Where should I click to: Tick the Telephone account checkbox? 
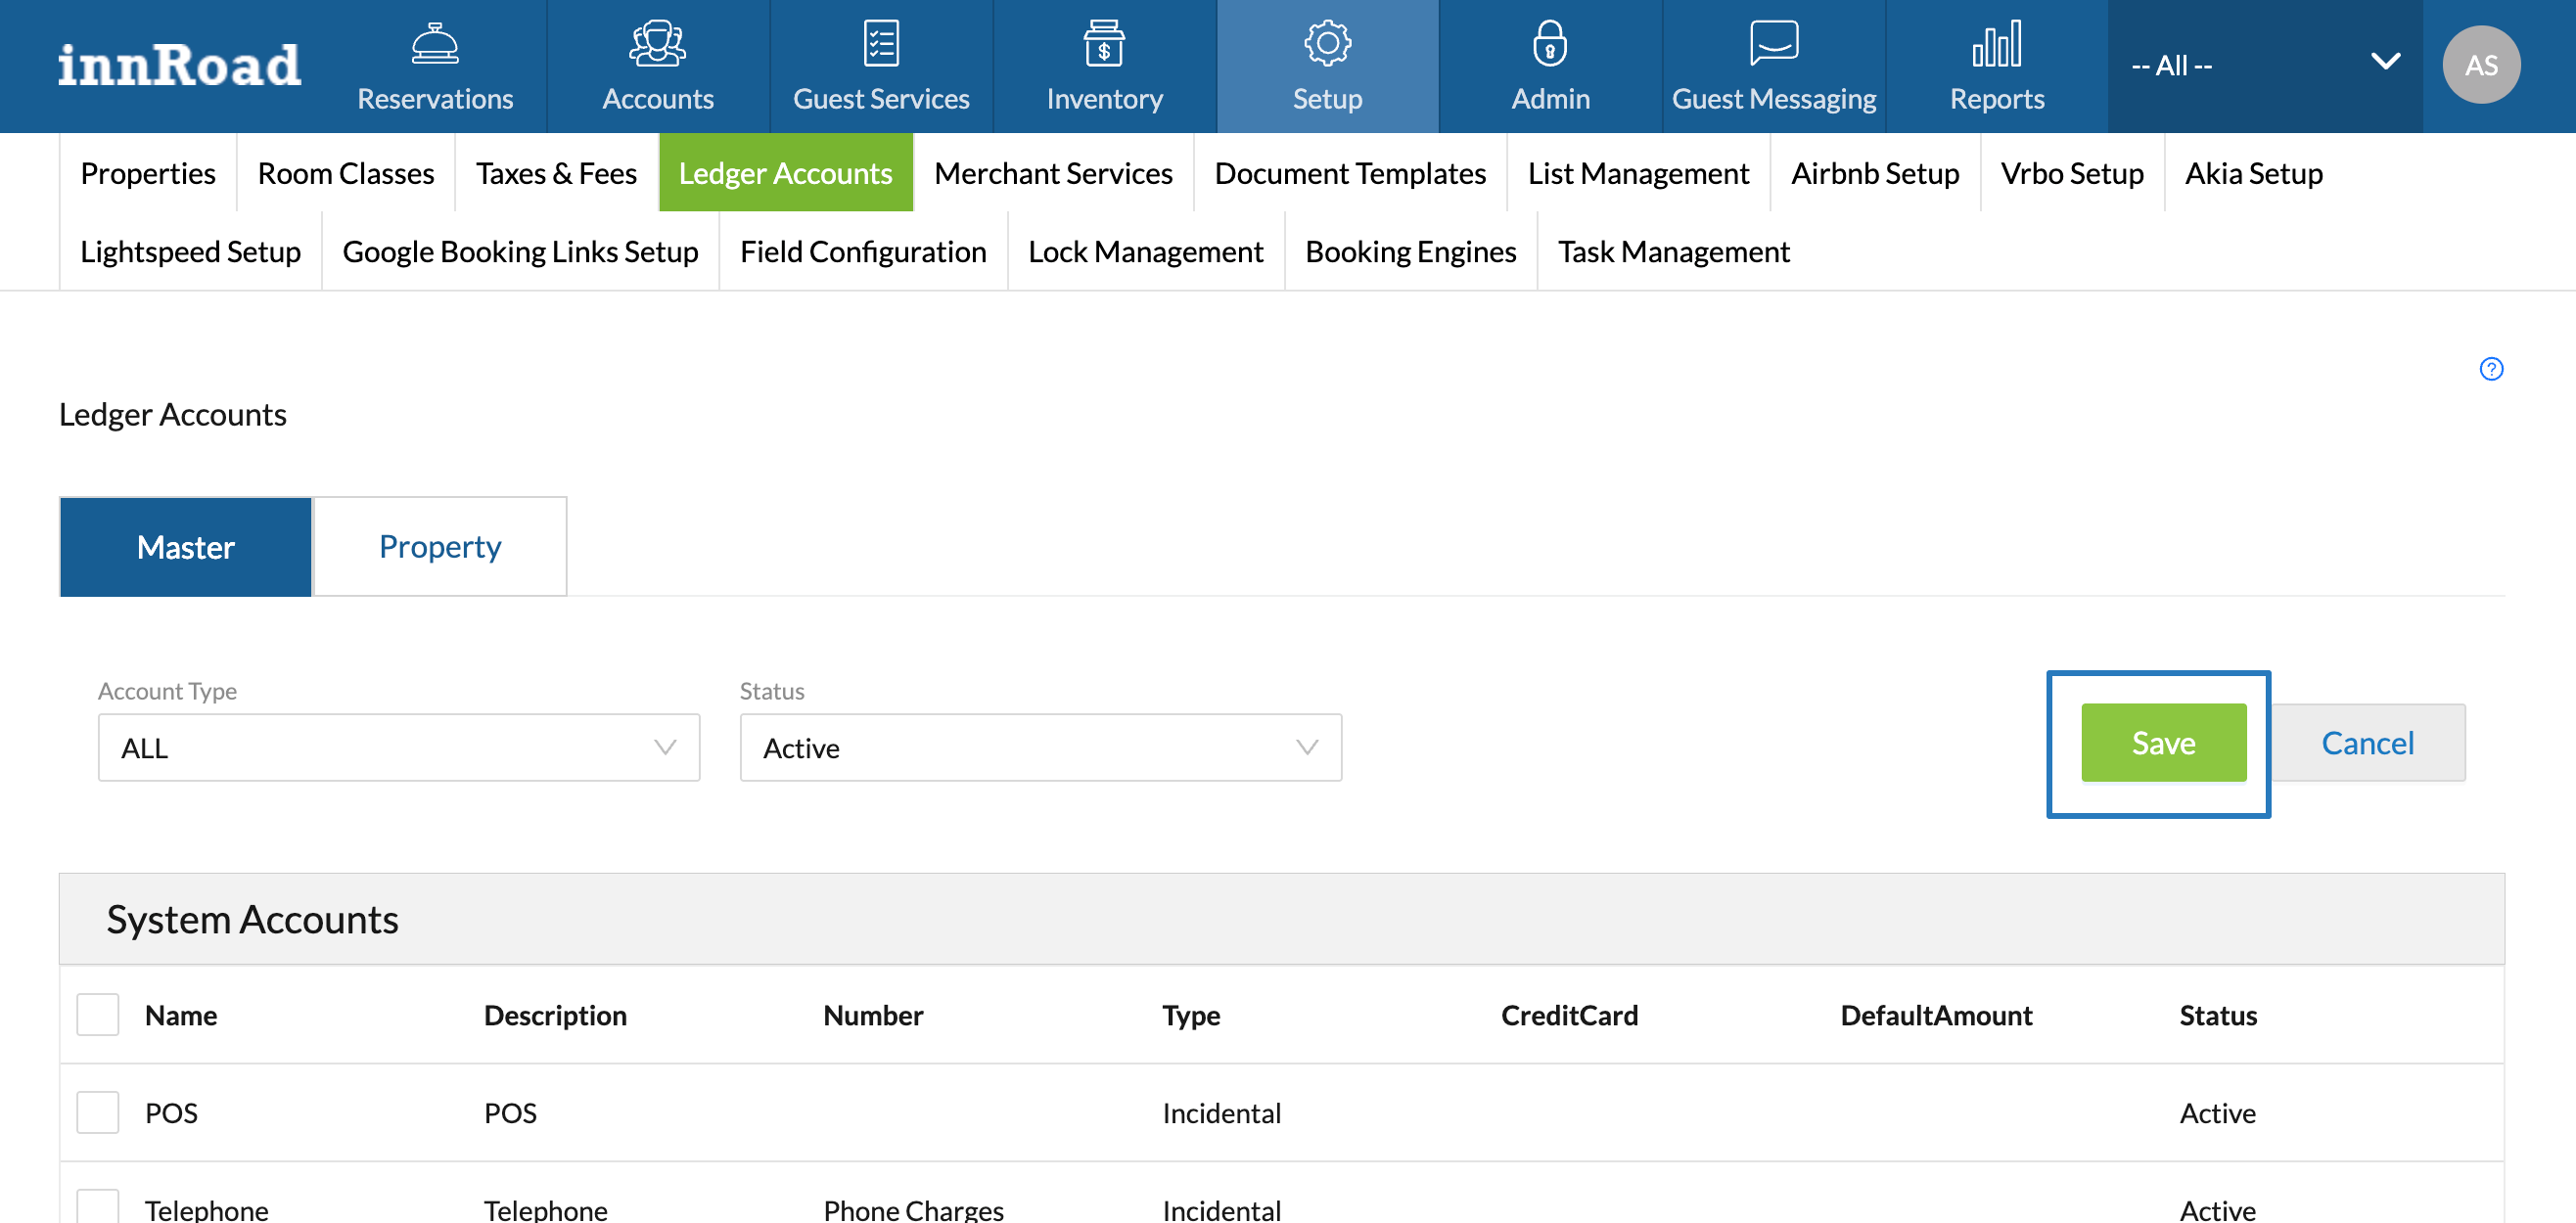(98, 1206)
